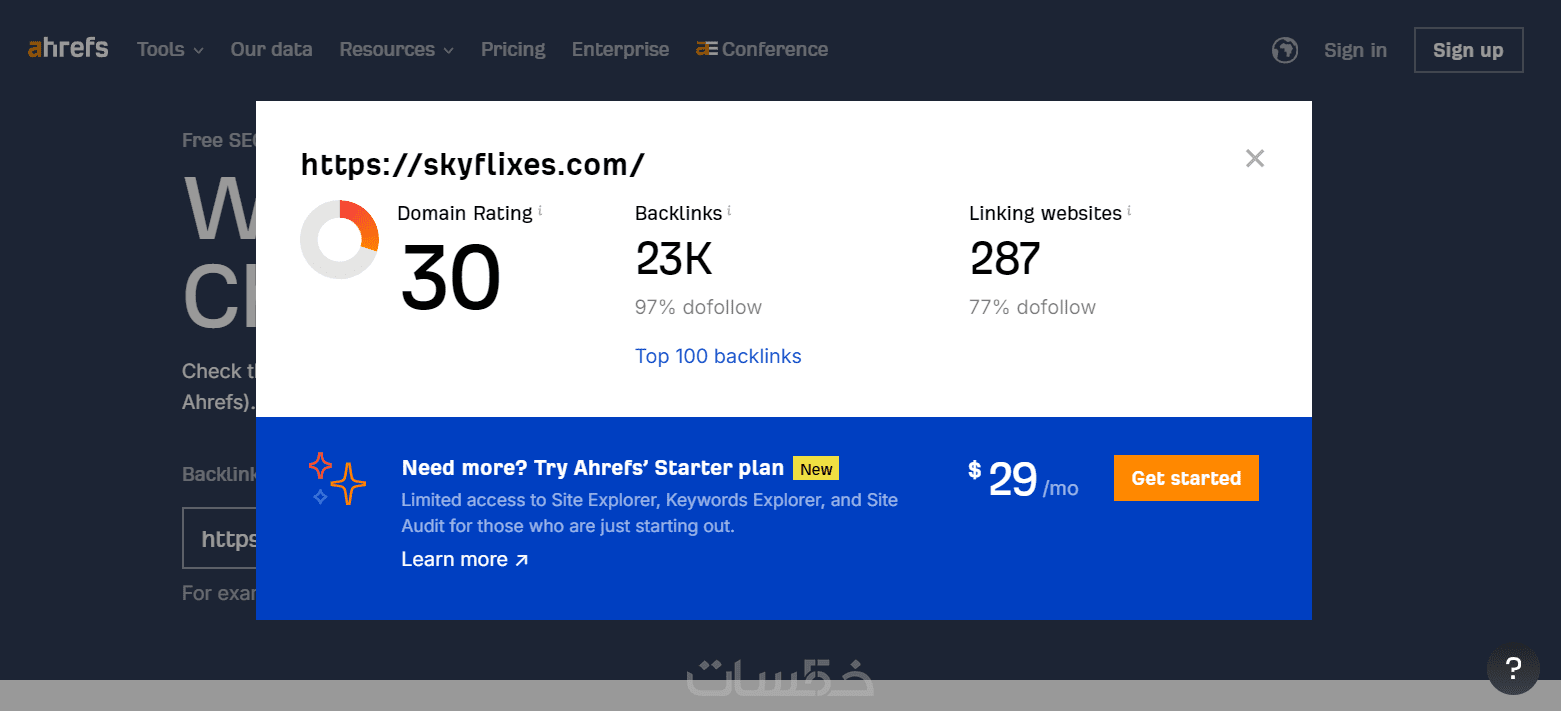Viewport: 1561px width, 711px height.
Task: Click the $29 /mo price
Action: (x=1023, y=479)
